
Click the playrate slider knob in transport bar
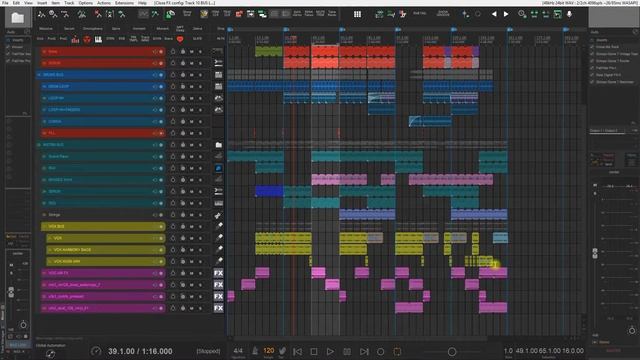452,351
